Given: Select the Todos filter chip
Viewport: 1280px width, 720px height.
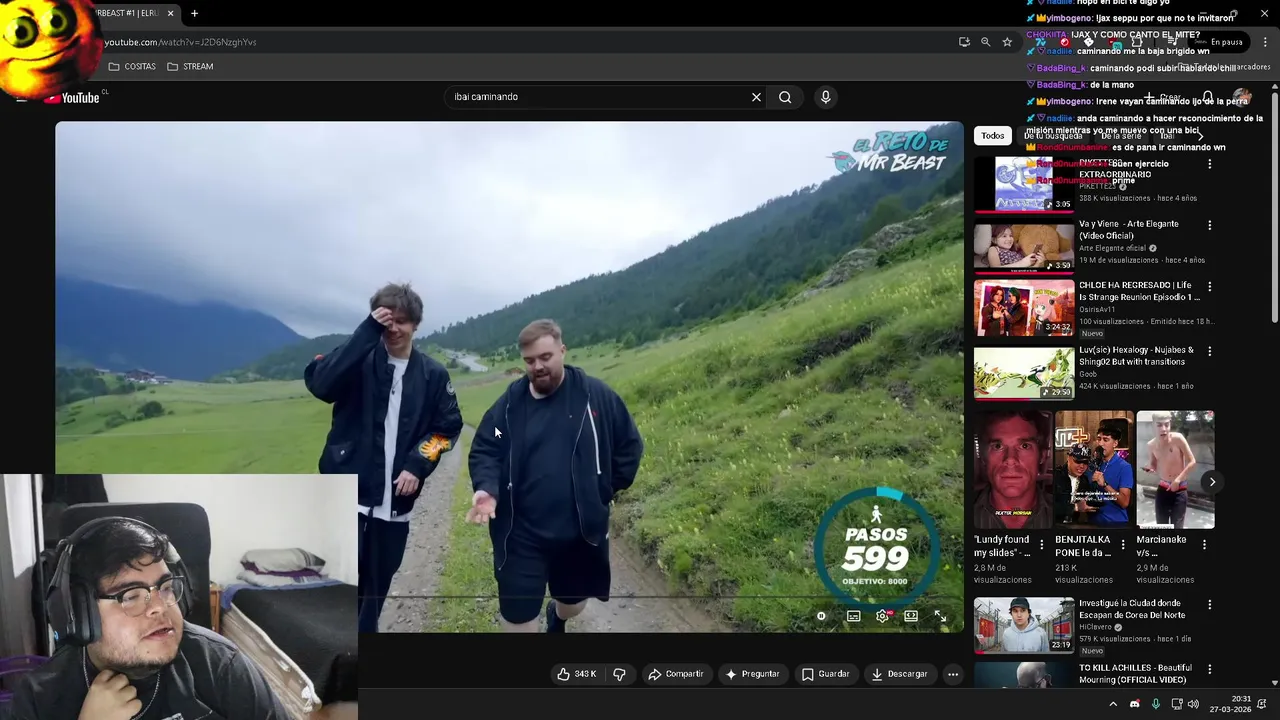Looking at the screenshot, I should click(x=992, y=135).
